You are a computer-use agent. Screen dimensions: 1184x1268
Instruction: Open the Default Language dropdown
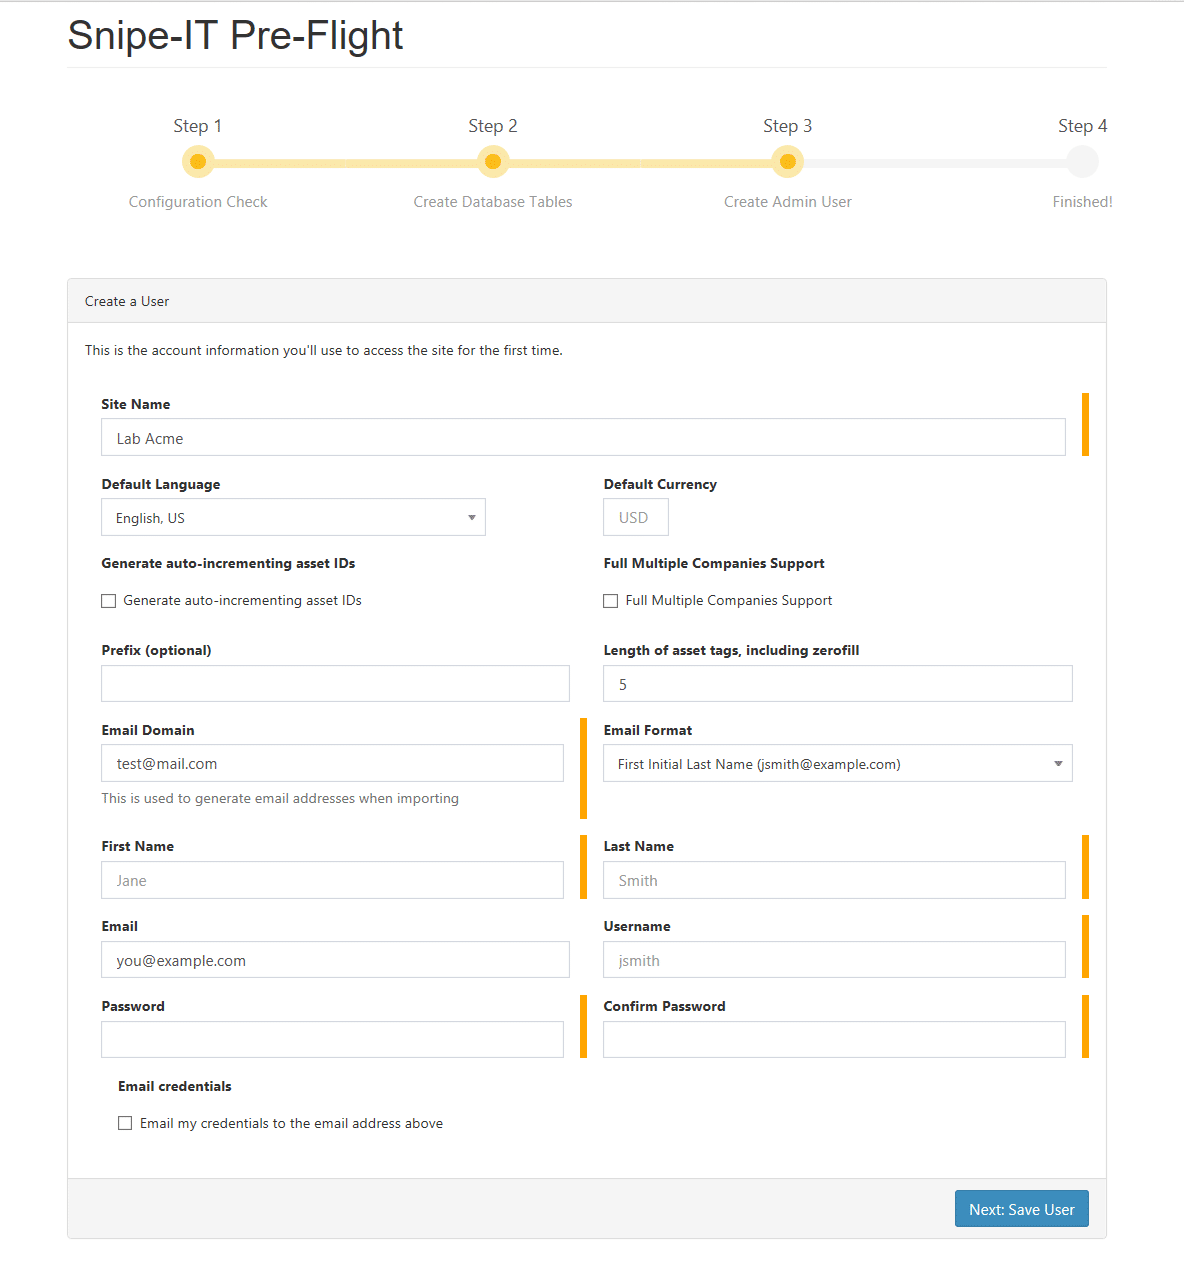tap(293, 517)
